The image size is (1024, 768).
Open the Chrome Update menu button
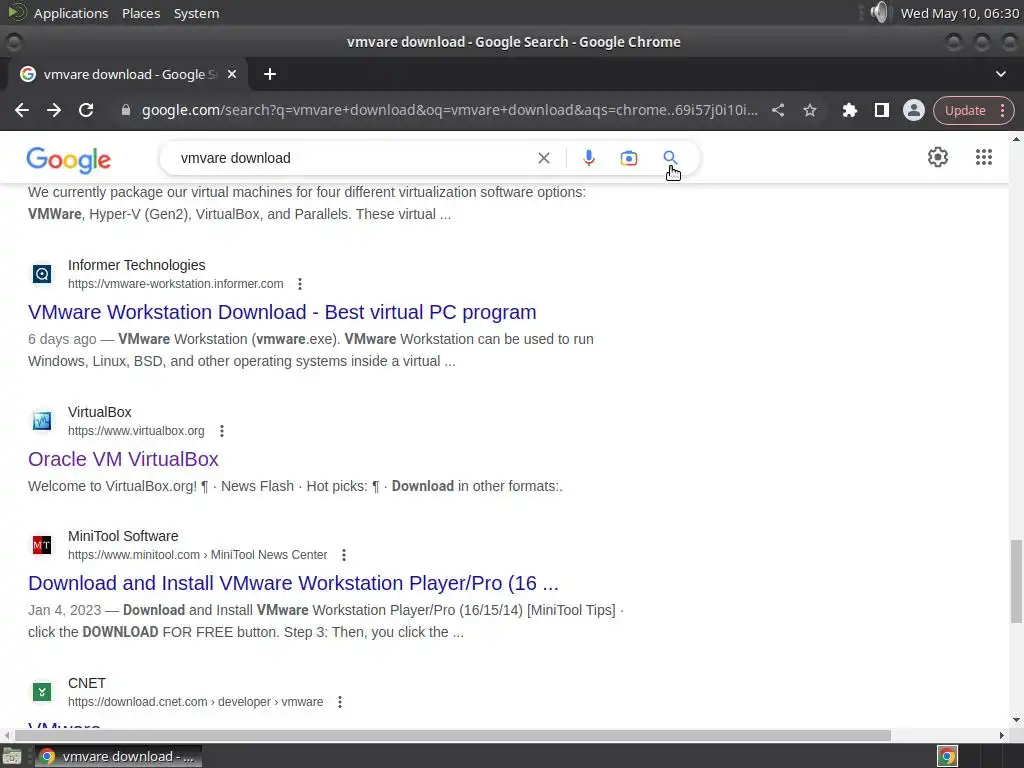pos(974,110)
